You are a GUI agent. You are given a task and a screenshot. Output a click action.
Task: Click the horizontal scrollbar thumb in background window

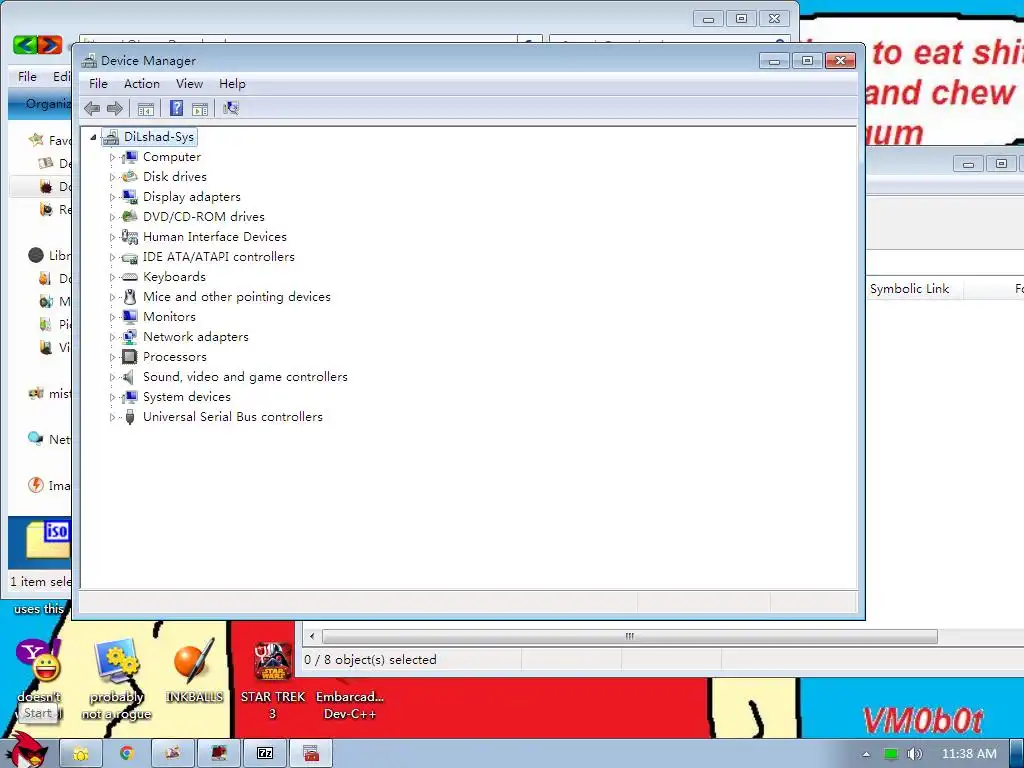(x=630, y=636)
